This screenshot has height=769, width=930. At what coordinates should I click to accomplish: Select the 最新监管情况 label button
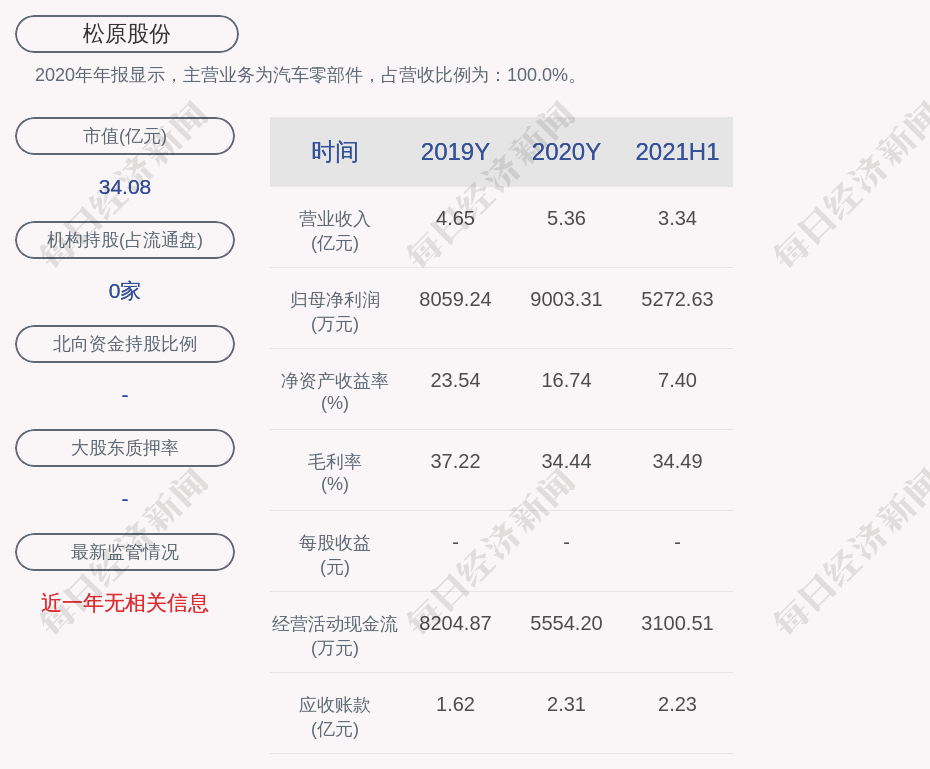click(x=125, y=552)
